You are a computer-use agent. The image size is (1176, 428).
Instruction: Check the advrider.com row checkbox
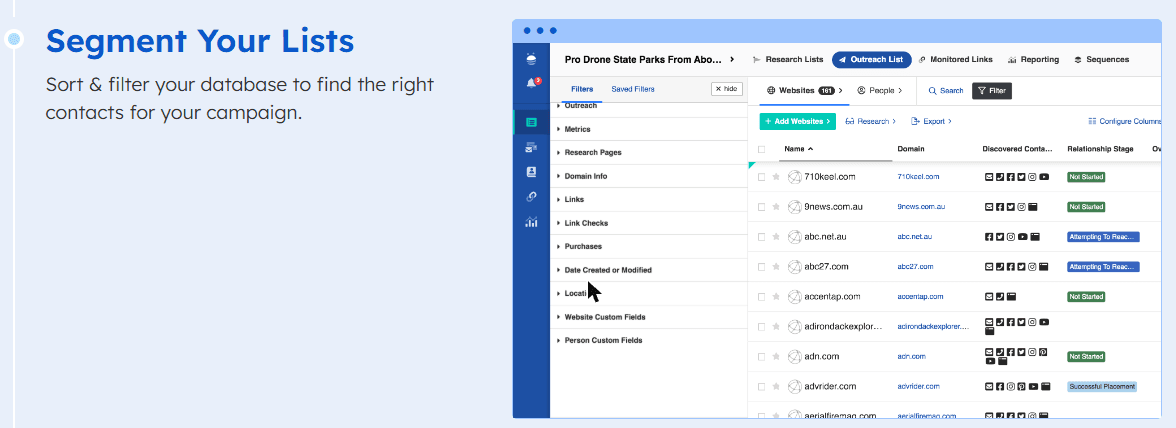click(x=761, y=387)
